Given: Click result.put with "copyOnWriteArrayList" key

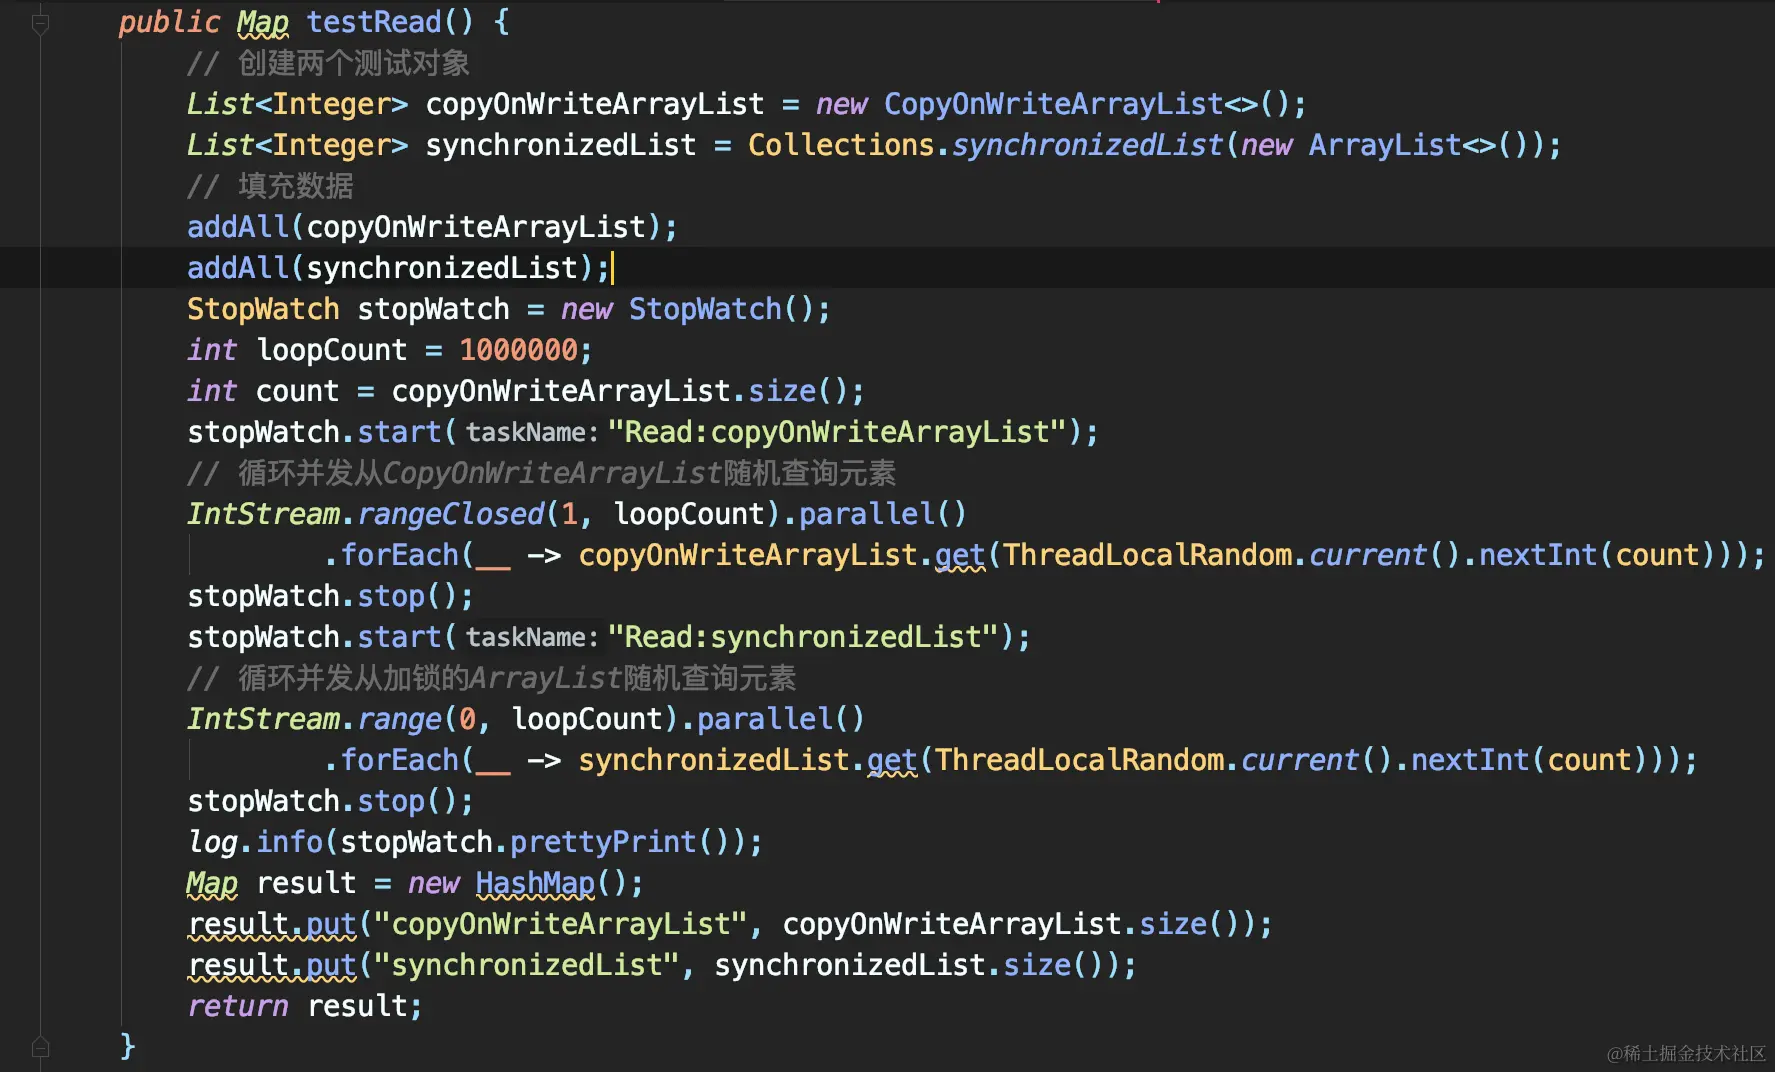Looking at the screenshot, I should pyautogui.click(x=730, y=924).
